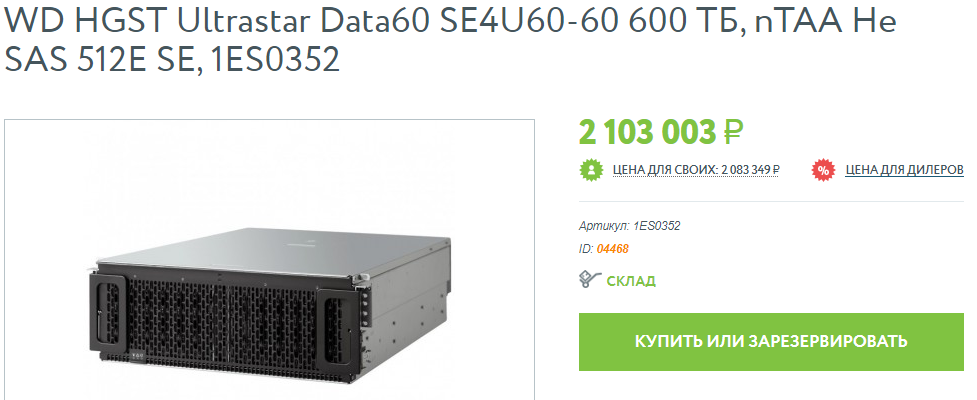
Task: Click the article value 1ES0352 under the price
Action: click(657, 226)
